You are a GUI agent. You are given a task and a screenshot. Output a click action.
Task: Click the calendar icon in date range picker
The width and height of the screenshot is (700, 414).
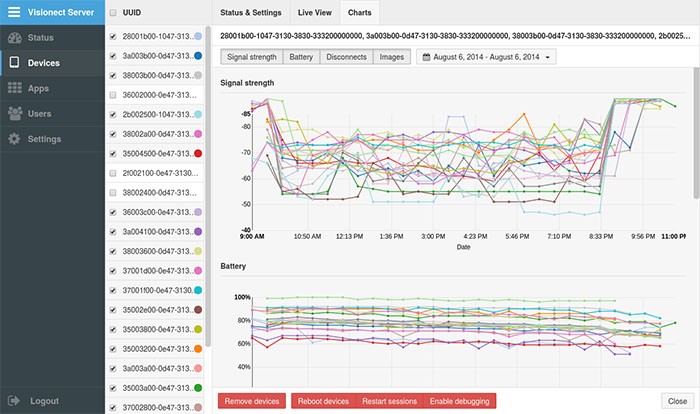coord(426,57)
